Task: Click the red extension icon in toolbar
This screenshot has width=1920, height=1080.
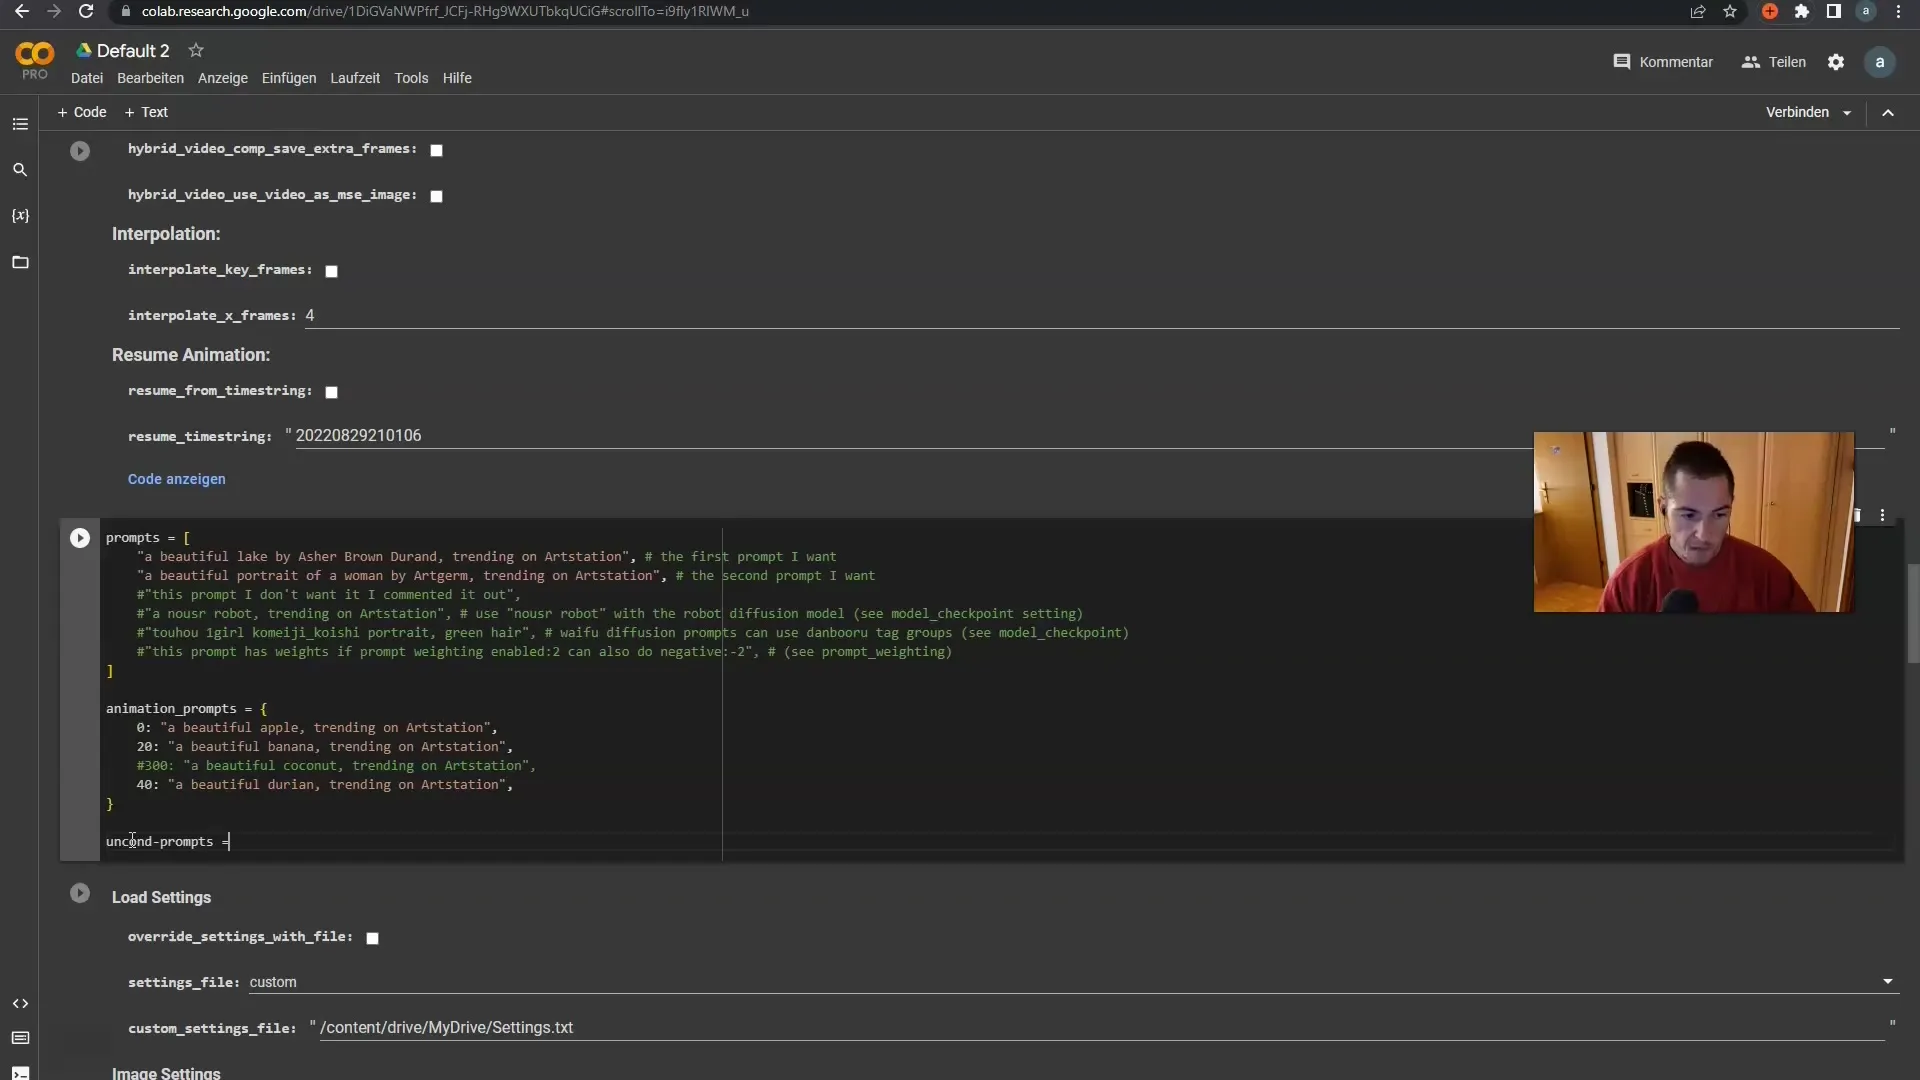Action: click(x=1770, y=11)
